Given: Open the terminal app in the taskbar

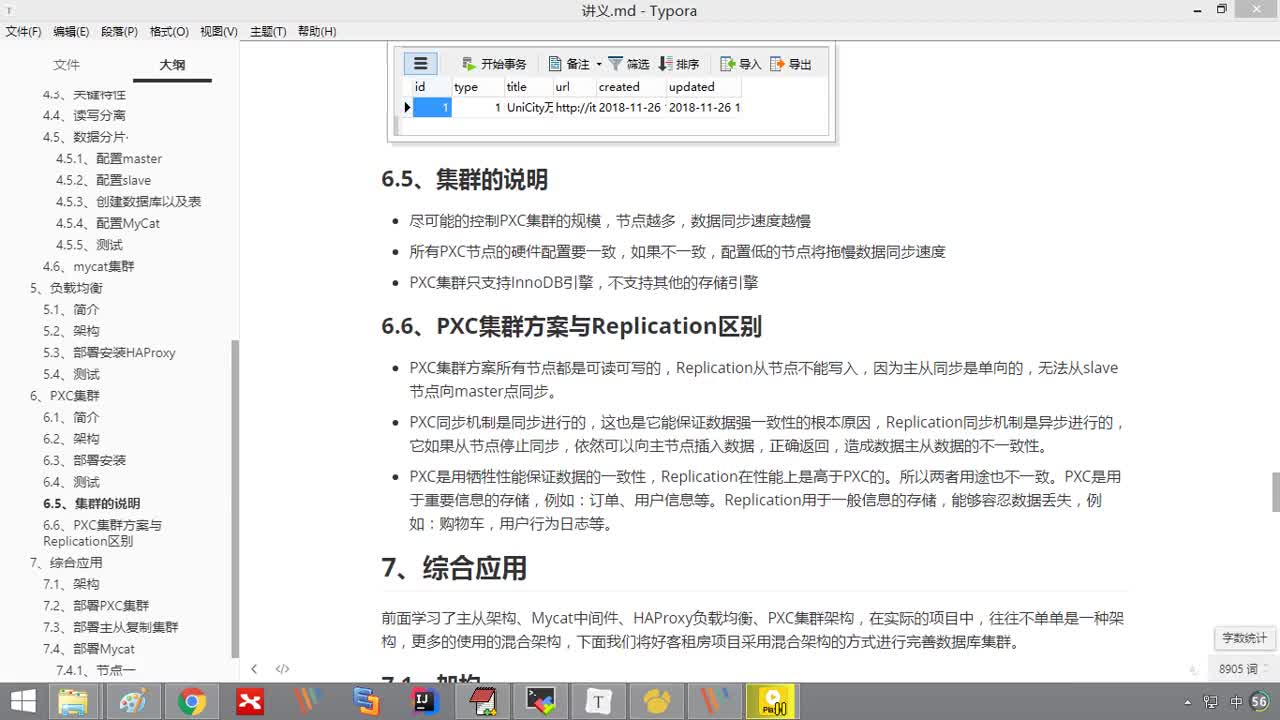Looking at the screenshot, I should (x=541, y=701).
